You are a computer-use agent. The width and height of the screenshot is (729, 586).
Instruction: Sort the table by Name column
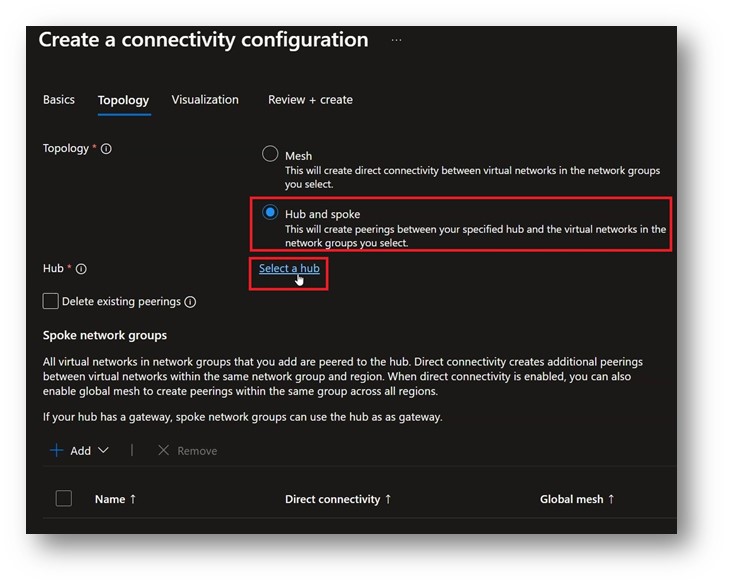115,499
